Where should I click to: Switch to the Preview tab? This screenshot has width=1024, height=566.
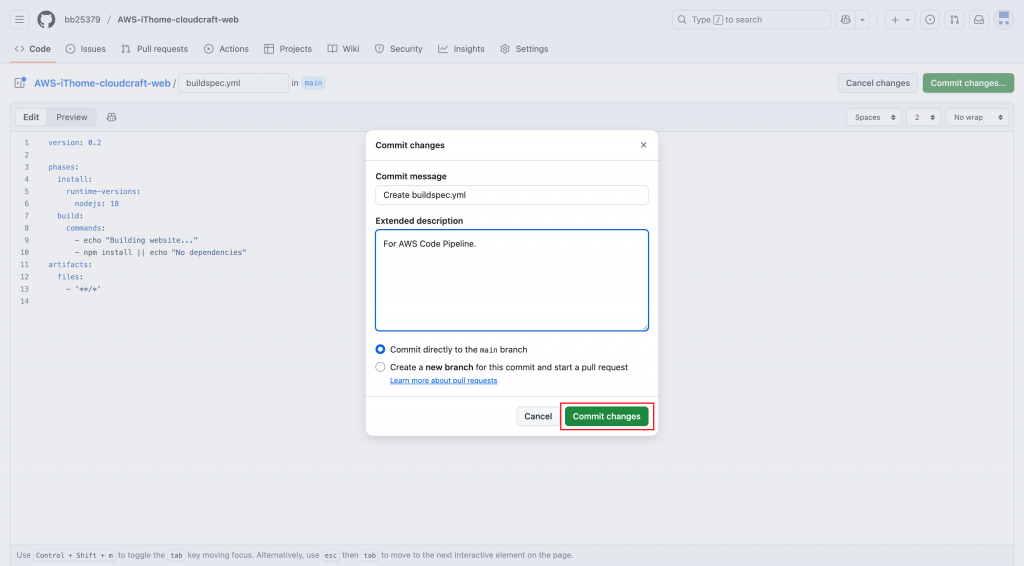click(72, 117)
